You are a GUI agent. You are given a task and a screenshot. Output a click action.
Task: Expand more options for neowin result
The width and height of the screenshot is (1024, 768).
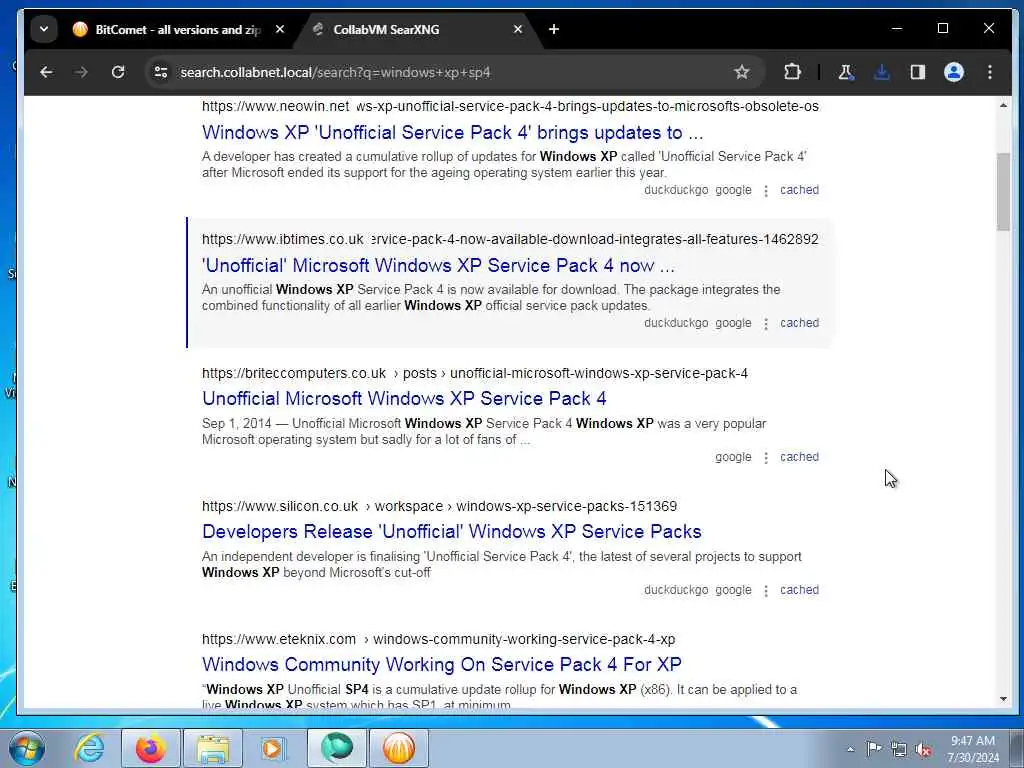coord(766,191)
